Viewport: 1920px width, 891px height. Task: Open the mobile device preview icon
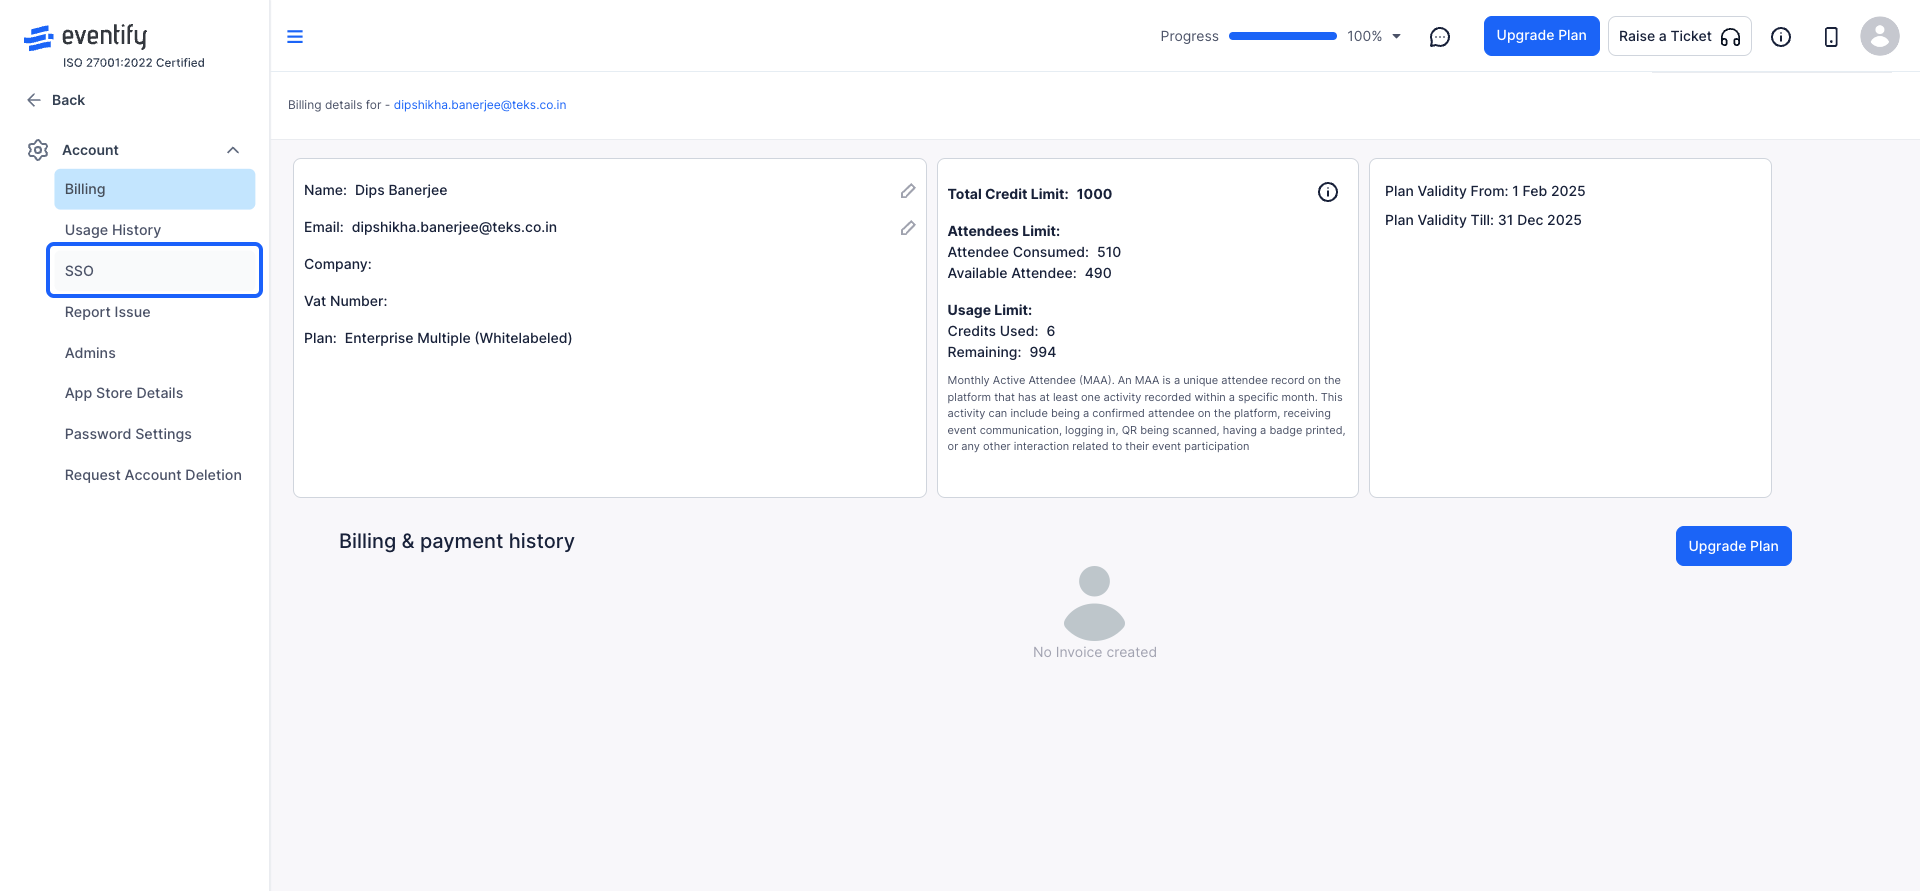click(1831, 37)
